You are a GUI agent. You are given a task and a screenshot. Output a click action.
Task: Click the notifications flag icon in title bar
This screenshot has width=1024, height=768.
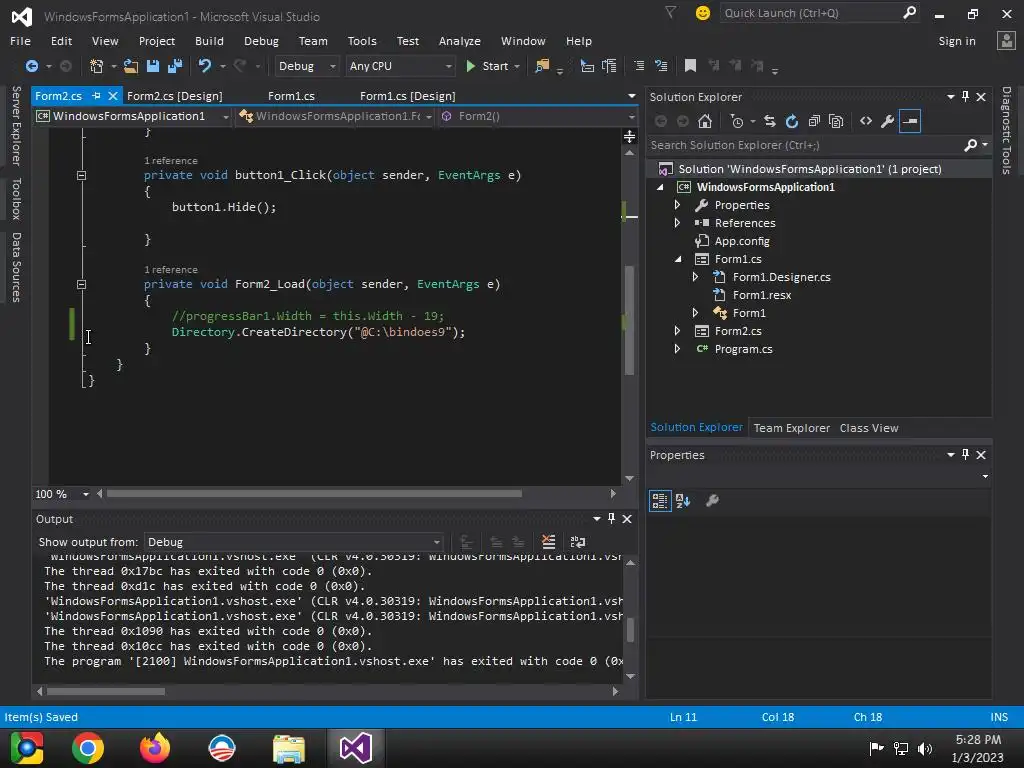click(671, 12)
